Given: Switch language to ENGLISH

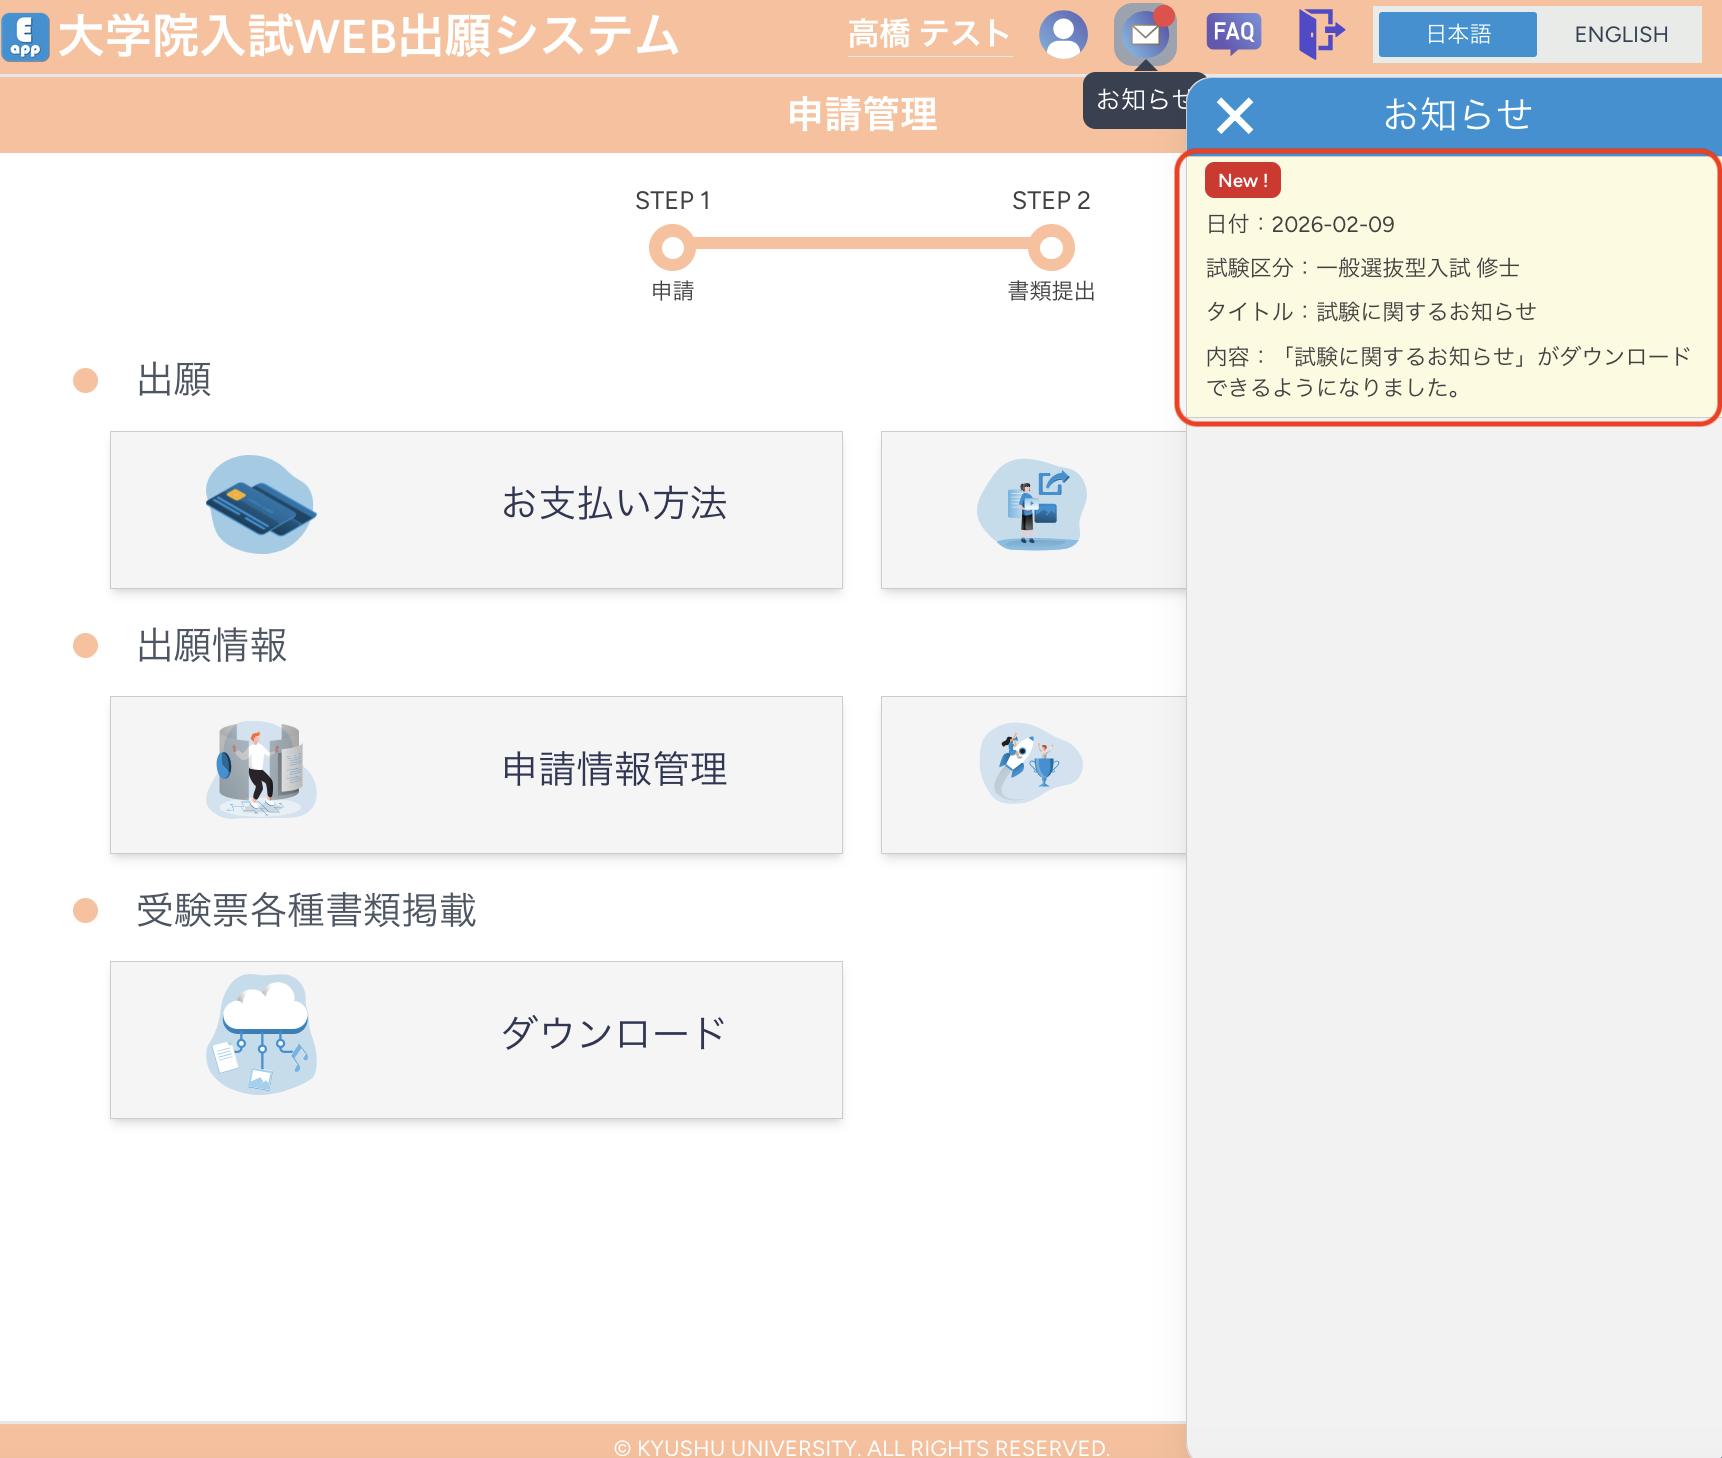Looking at the screenshot, I should tap(1620, 34).
